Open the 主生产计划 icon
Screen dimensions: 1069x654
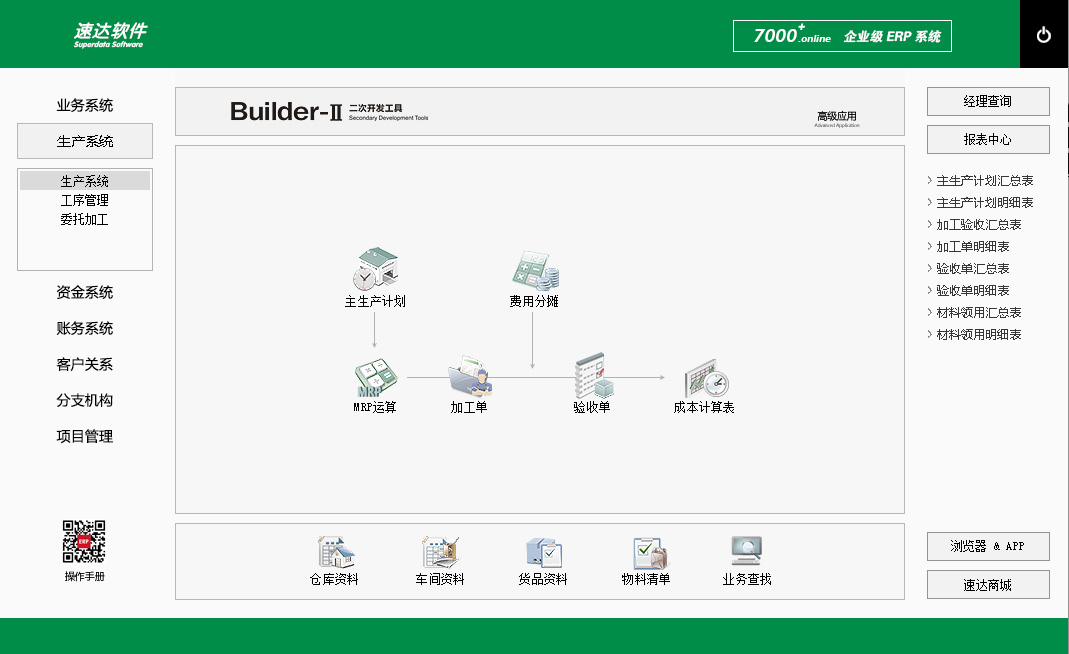(x=376, y=270)
